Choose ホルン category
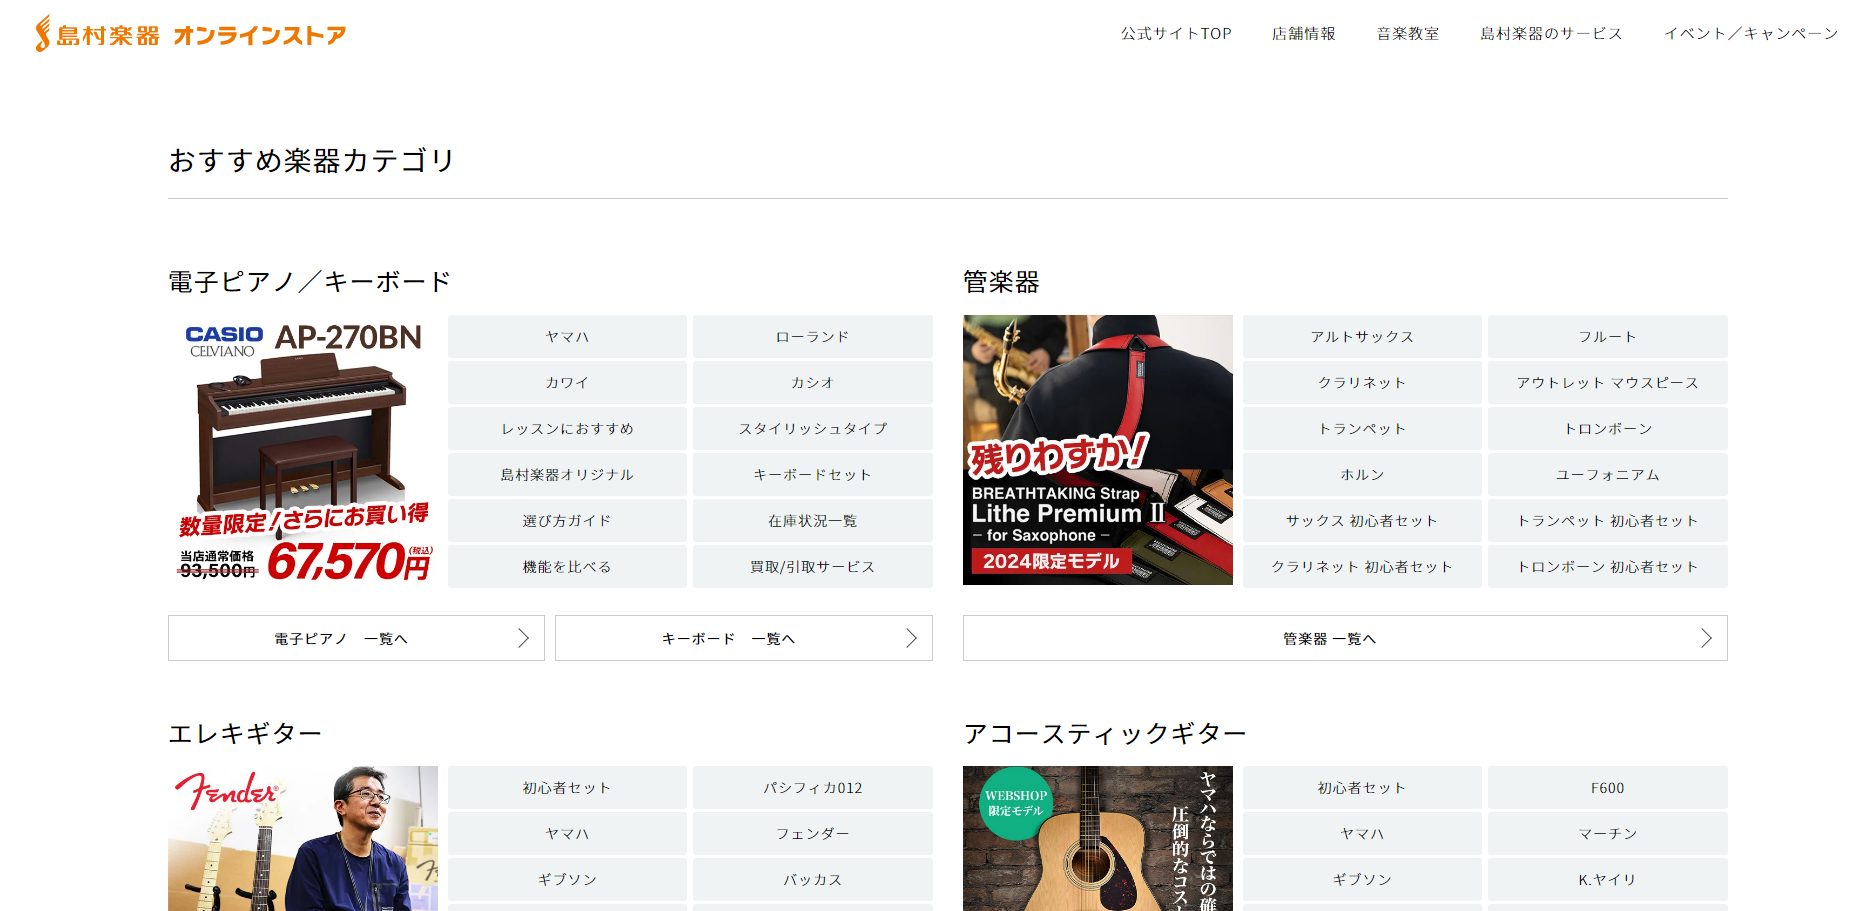Screen dimensions: 1869x911 pyautogui.click(x=1362, y=475)
